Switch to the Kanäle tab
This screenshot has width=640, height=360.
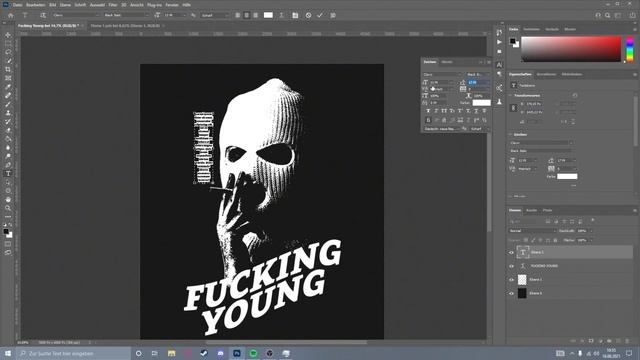(x=531, y=211)
